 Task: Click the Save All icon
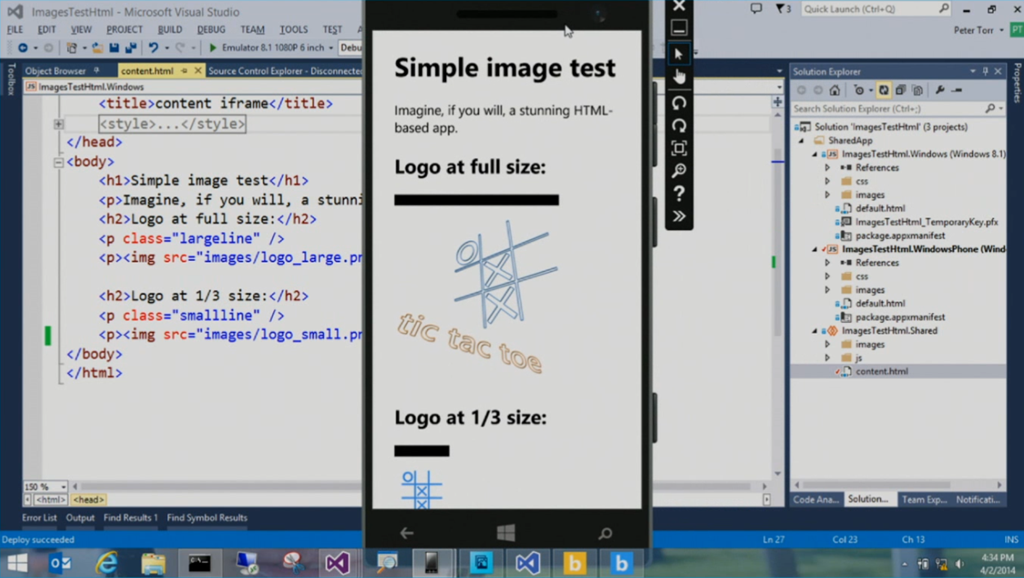[x=131, y=48]
